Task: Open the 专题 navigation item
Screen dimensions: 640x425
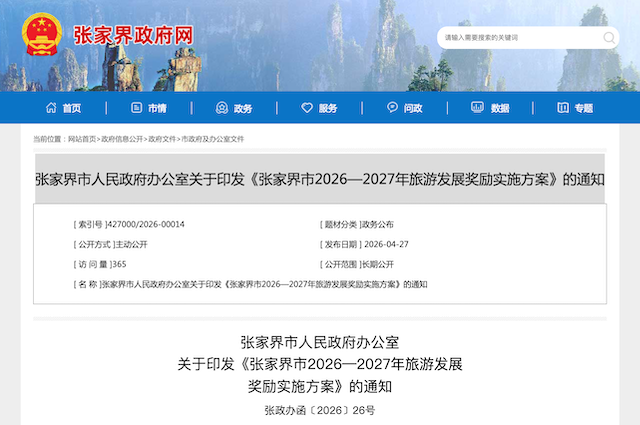Action: tap(584, 108)
